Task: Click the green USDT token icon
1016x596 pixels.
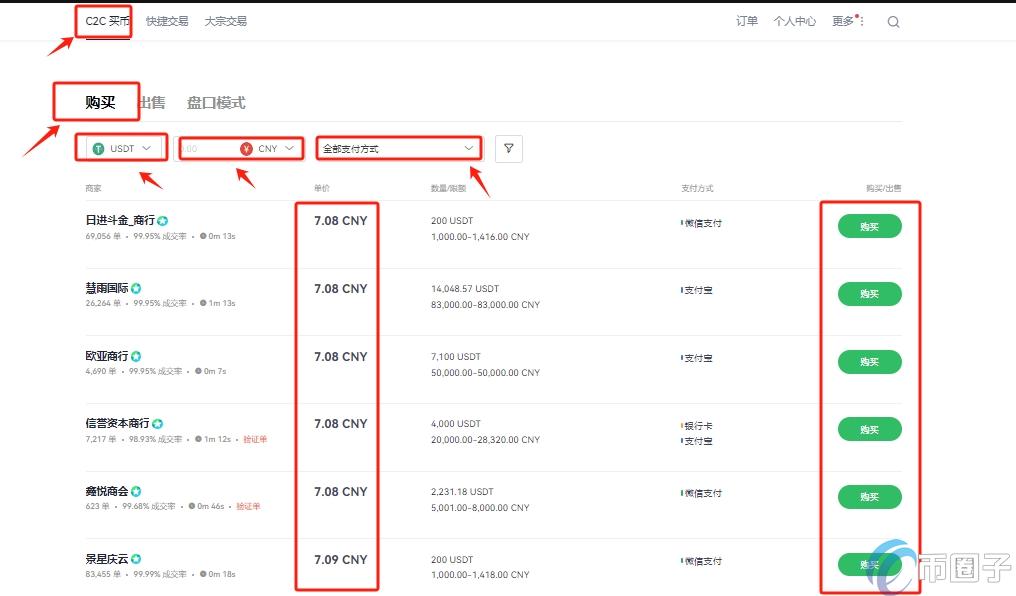Action: 98,147
